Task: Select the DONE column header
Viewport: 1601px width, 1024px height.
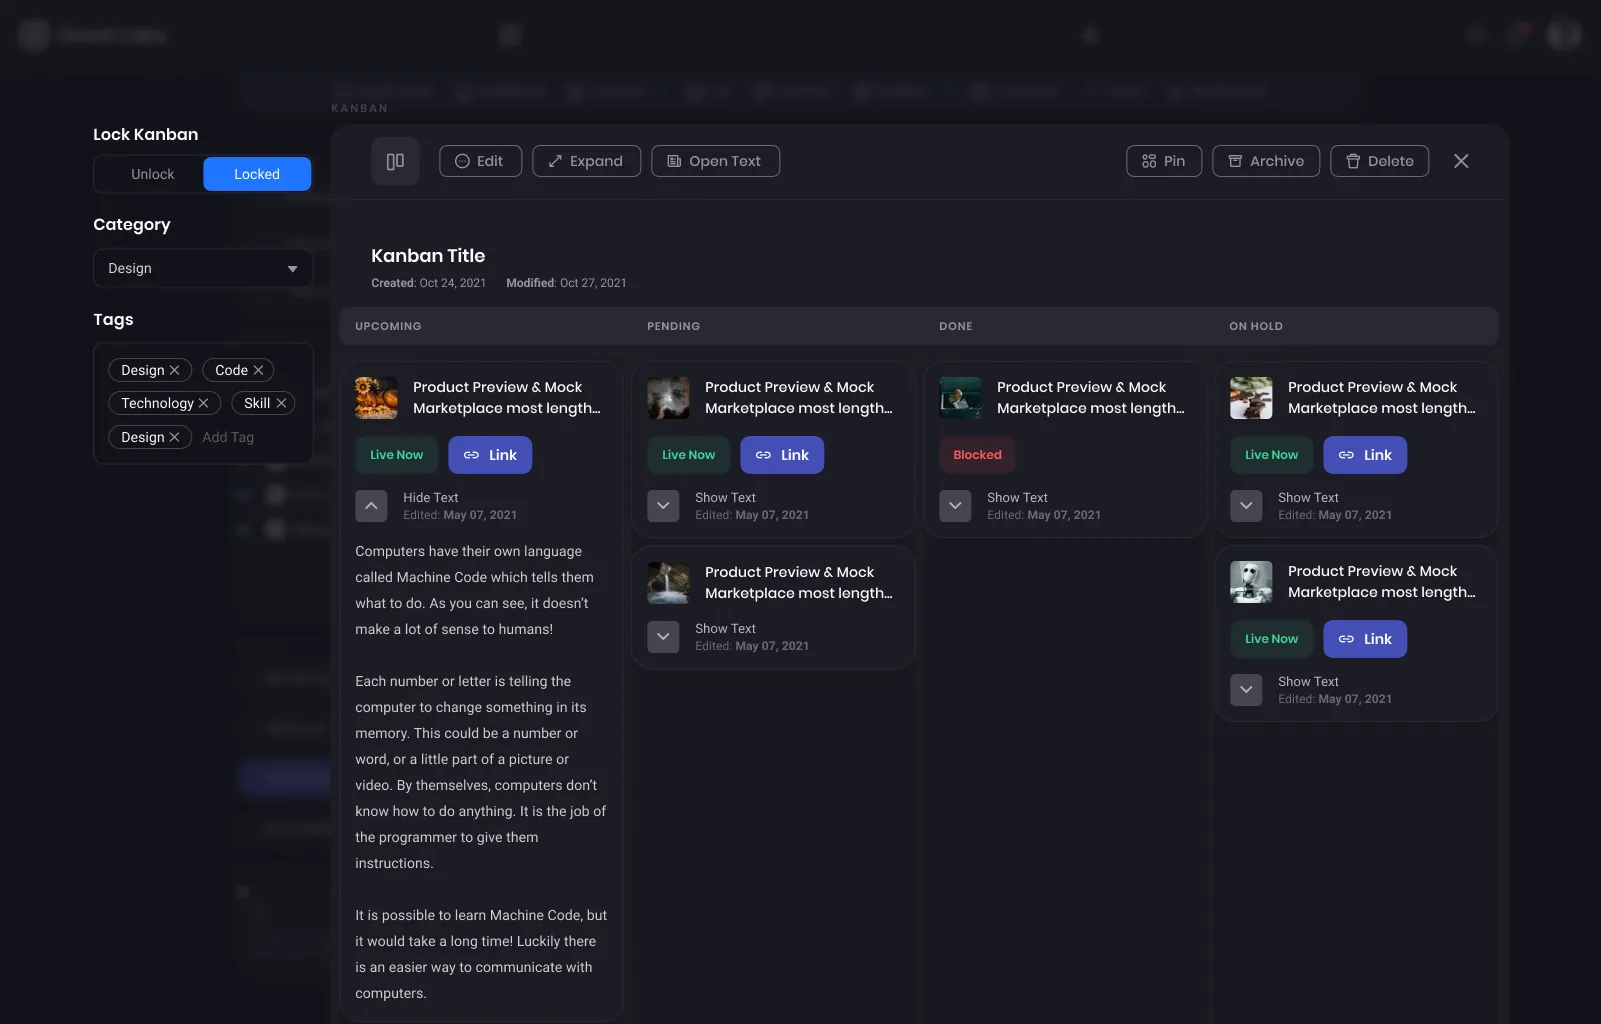Action: click(956, 326)
